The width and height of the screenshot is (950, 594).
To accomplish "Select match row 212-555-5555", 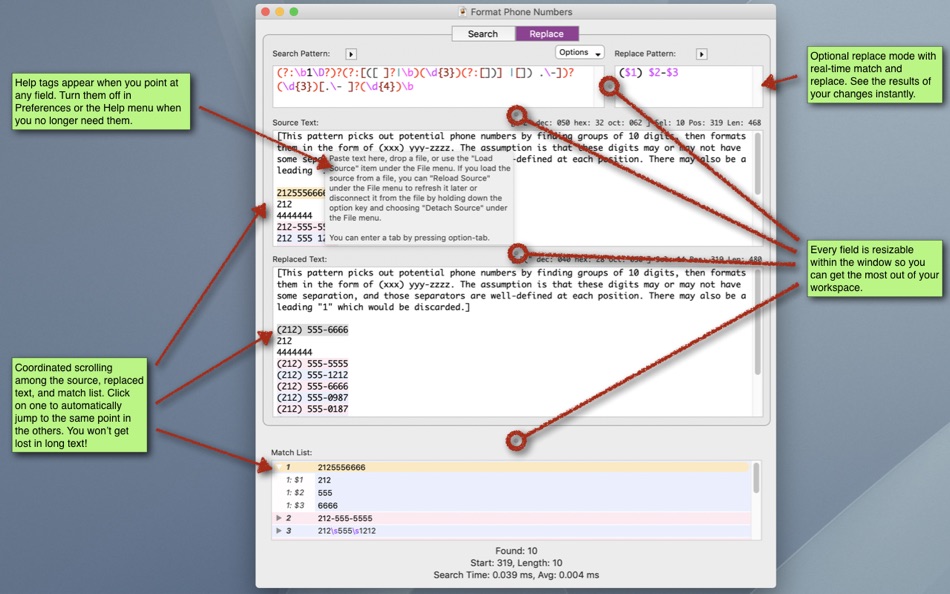I will pyautogui.click(x=512, y=518).
